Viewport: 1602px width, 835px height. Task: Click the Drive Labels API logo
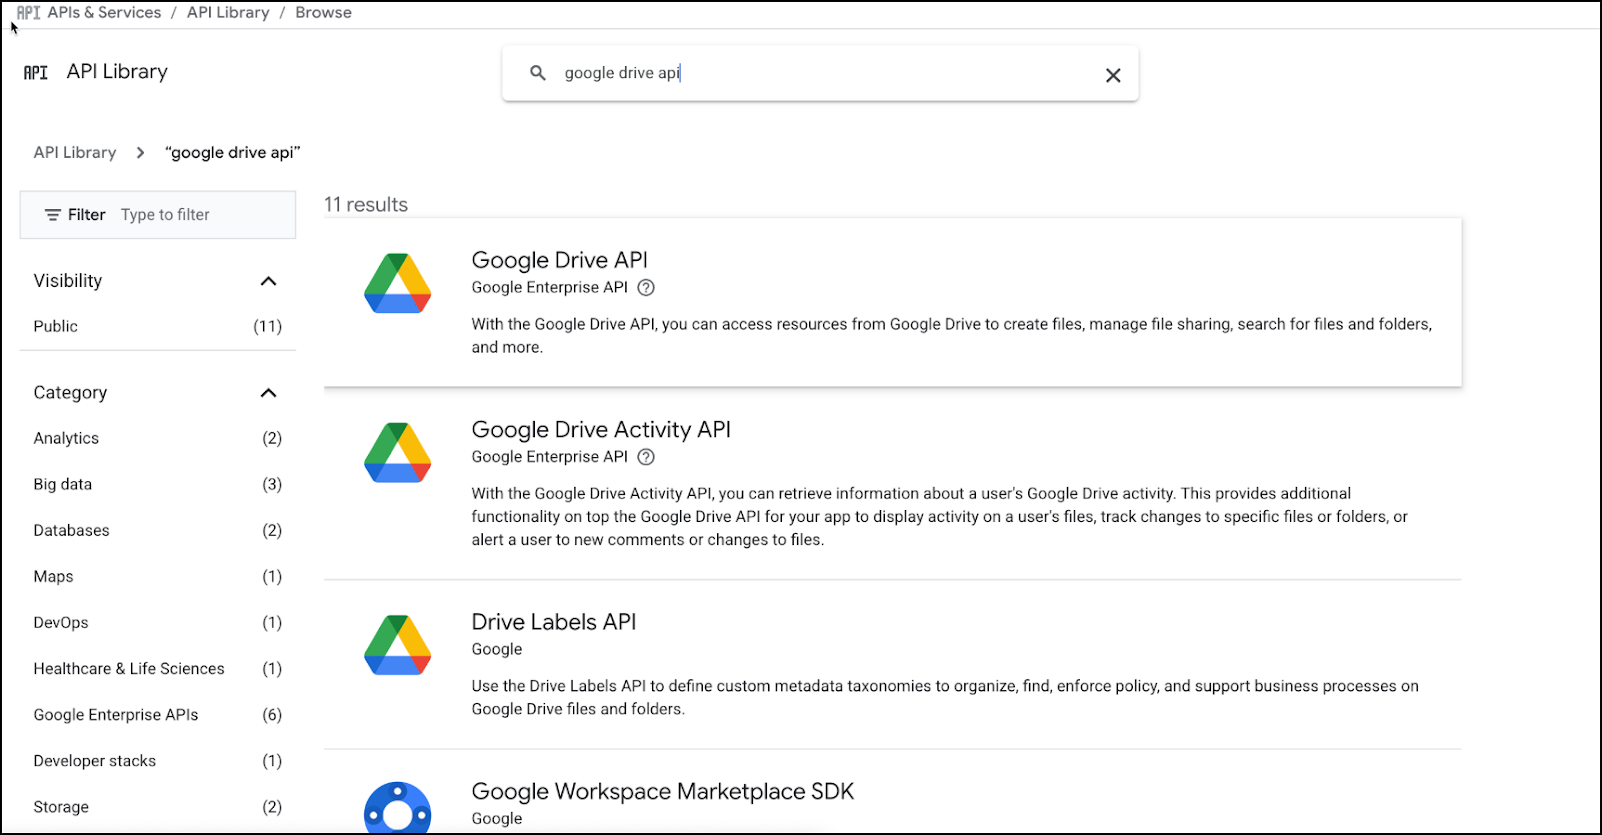coord(398,645)
